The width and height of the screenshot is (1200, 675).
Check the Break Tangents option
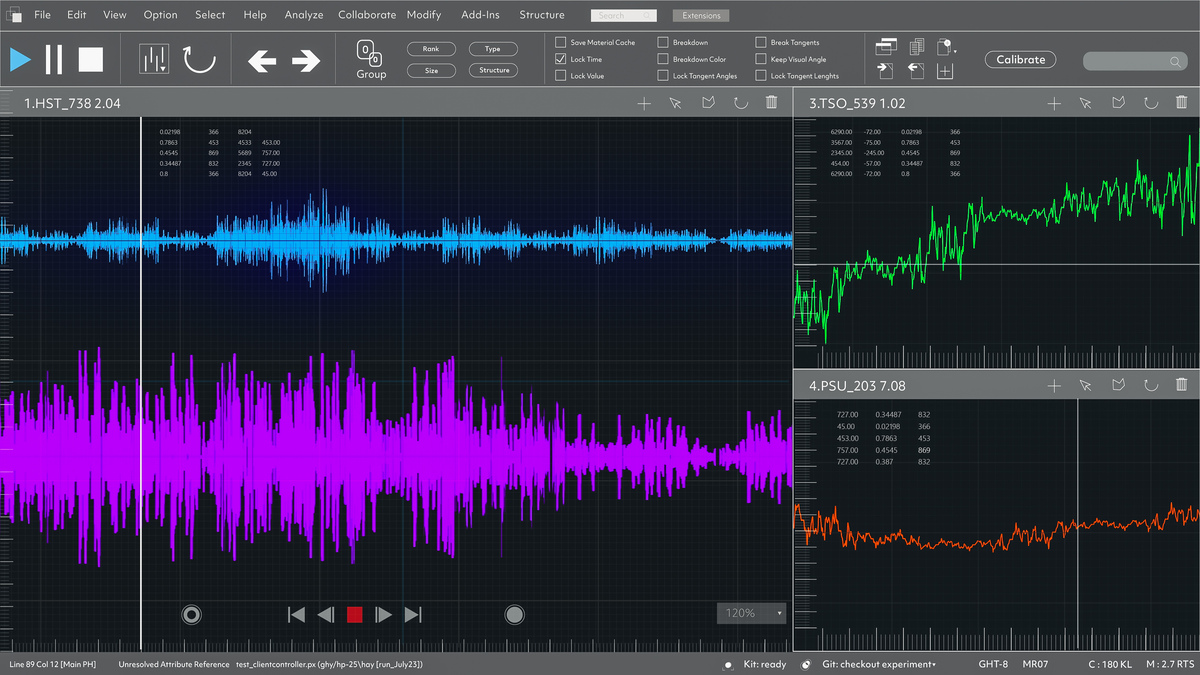tap(761, 43)
